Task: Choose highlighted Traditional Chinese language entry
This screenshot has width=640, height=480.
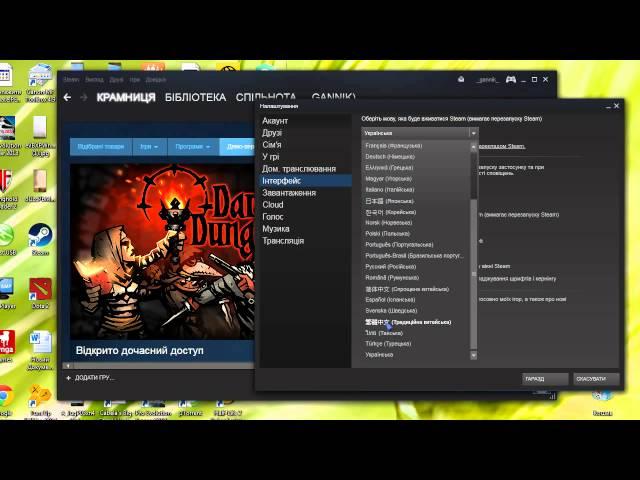Action: (416, 322)
